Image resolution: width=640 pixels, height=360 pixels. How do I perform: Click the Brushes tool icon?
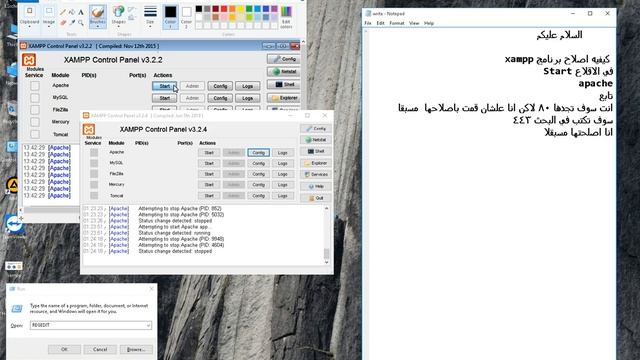click(x=98, y=12)
